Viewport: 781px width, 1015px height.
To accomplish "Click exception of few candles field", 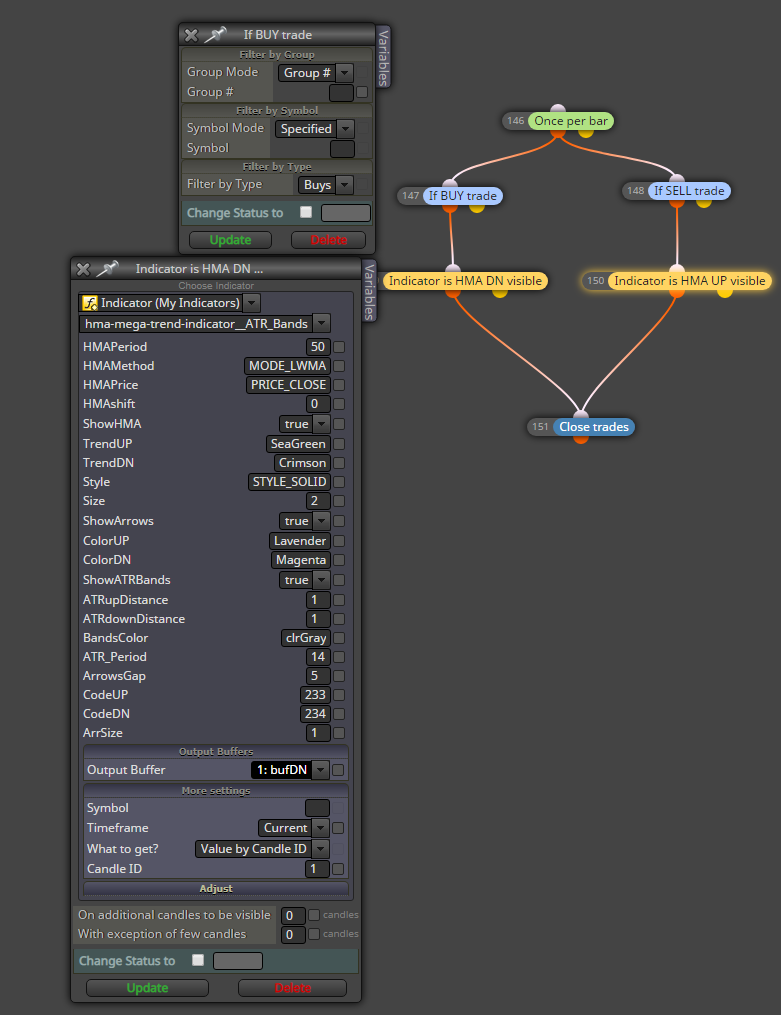I will coord(293,935).
